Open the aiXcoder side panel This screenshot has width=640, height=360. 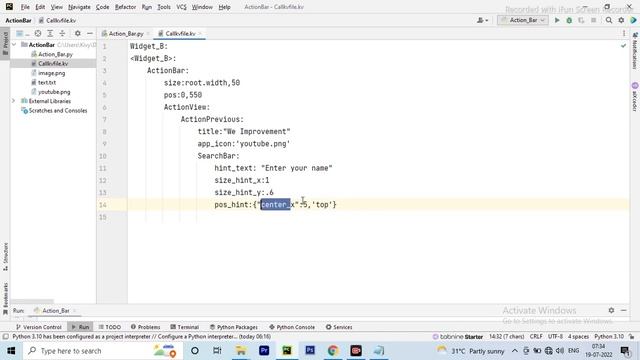click(x=635, y=96)
